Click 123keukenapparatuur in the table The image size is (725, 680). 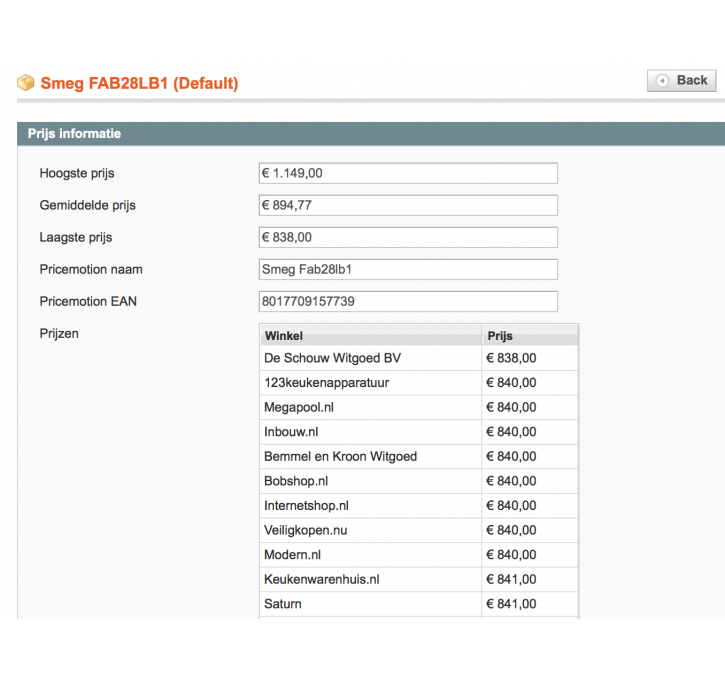pyautogui.click(x=326, y=383)
